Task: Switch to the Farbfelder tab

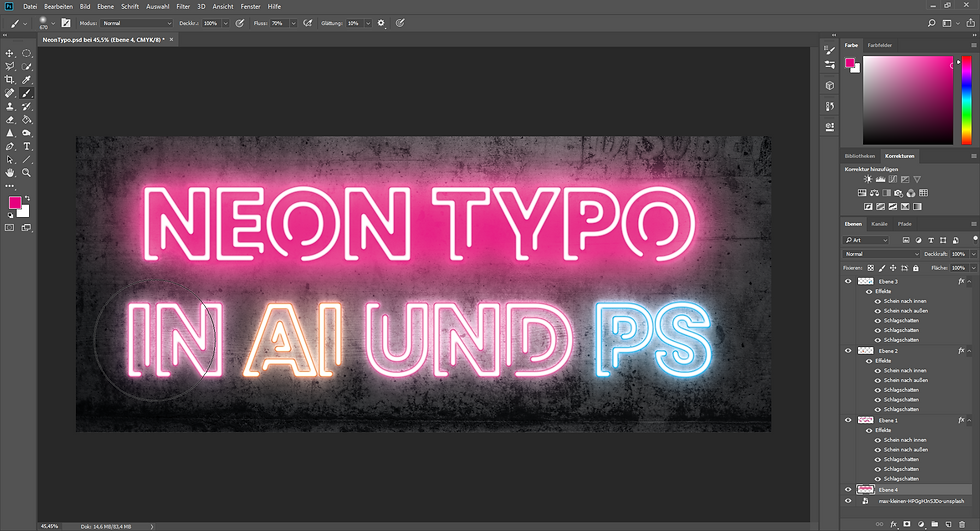Action: pos(879,46)
